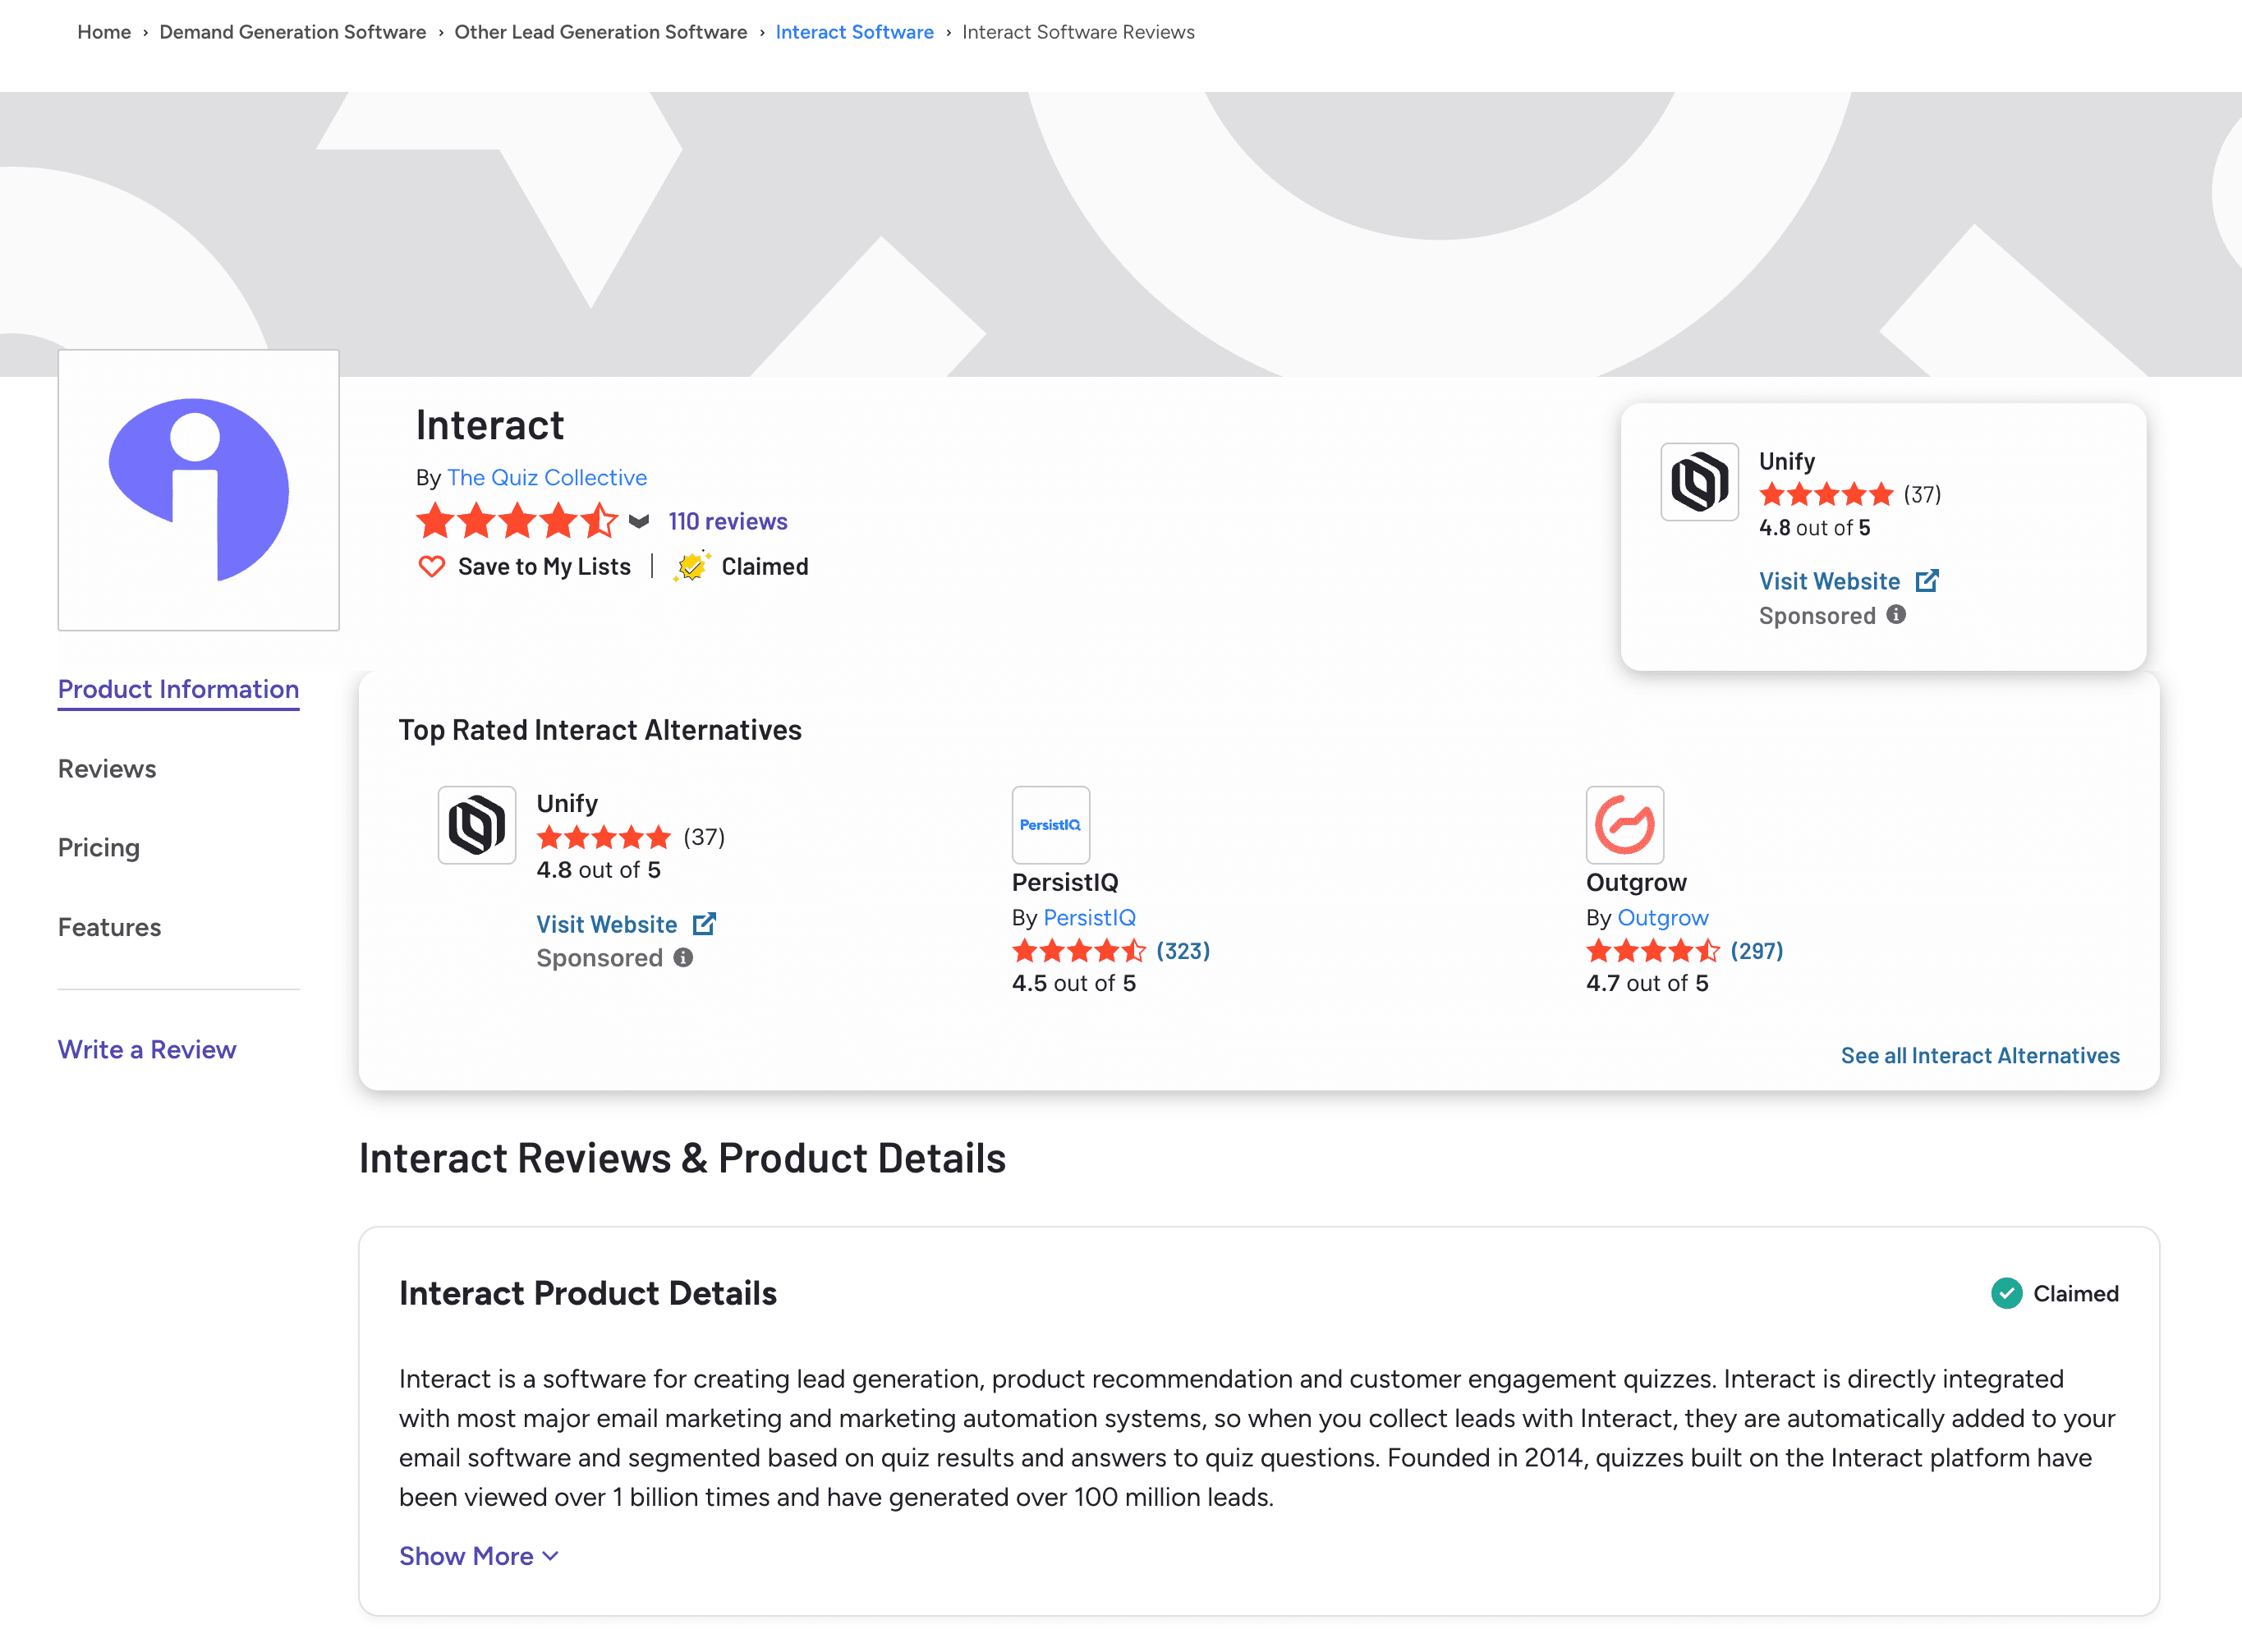
Task: Go to Interact Software breadcrumb
Action: pos(854,32)
